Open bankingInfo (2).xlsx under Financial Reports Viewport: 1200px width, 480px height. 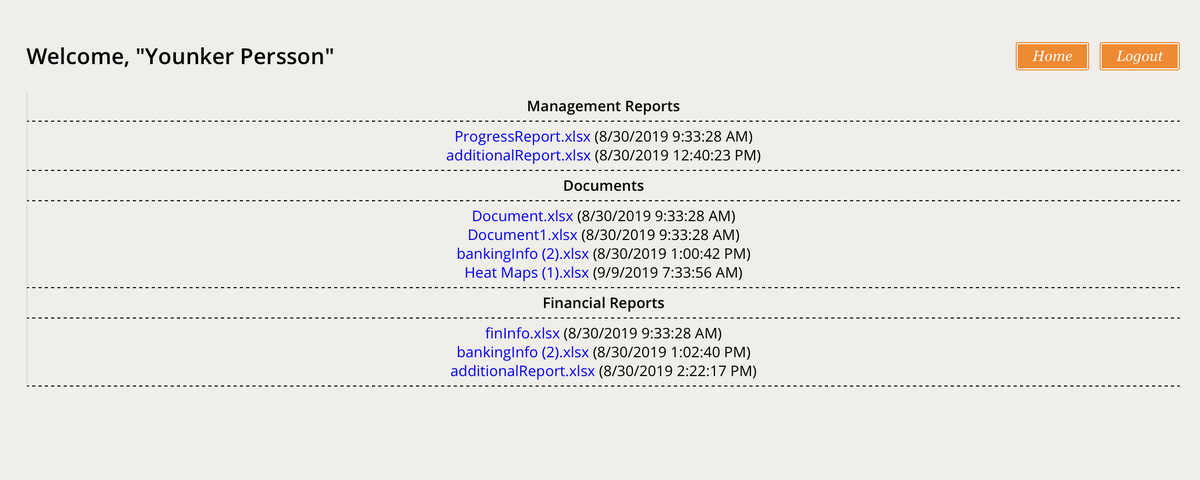tap(523, 352)
